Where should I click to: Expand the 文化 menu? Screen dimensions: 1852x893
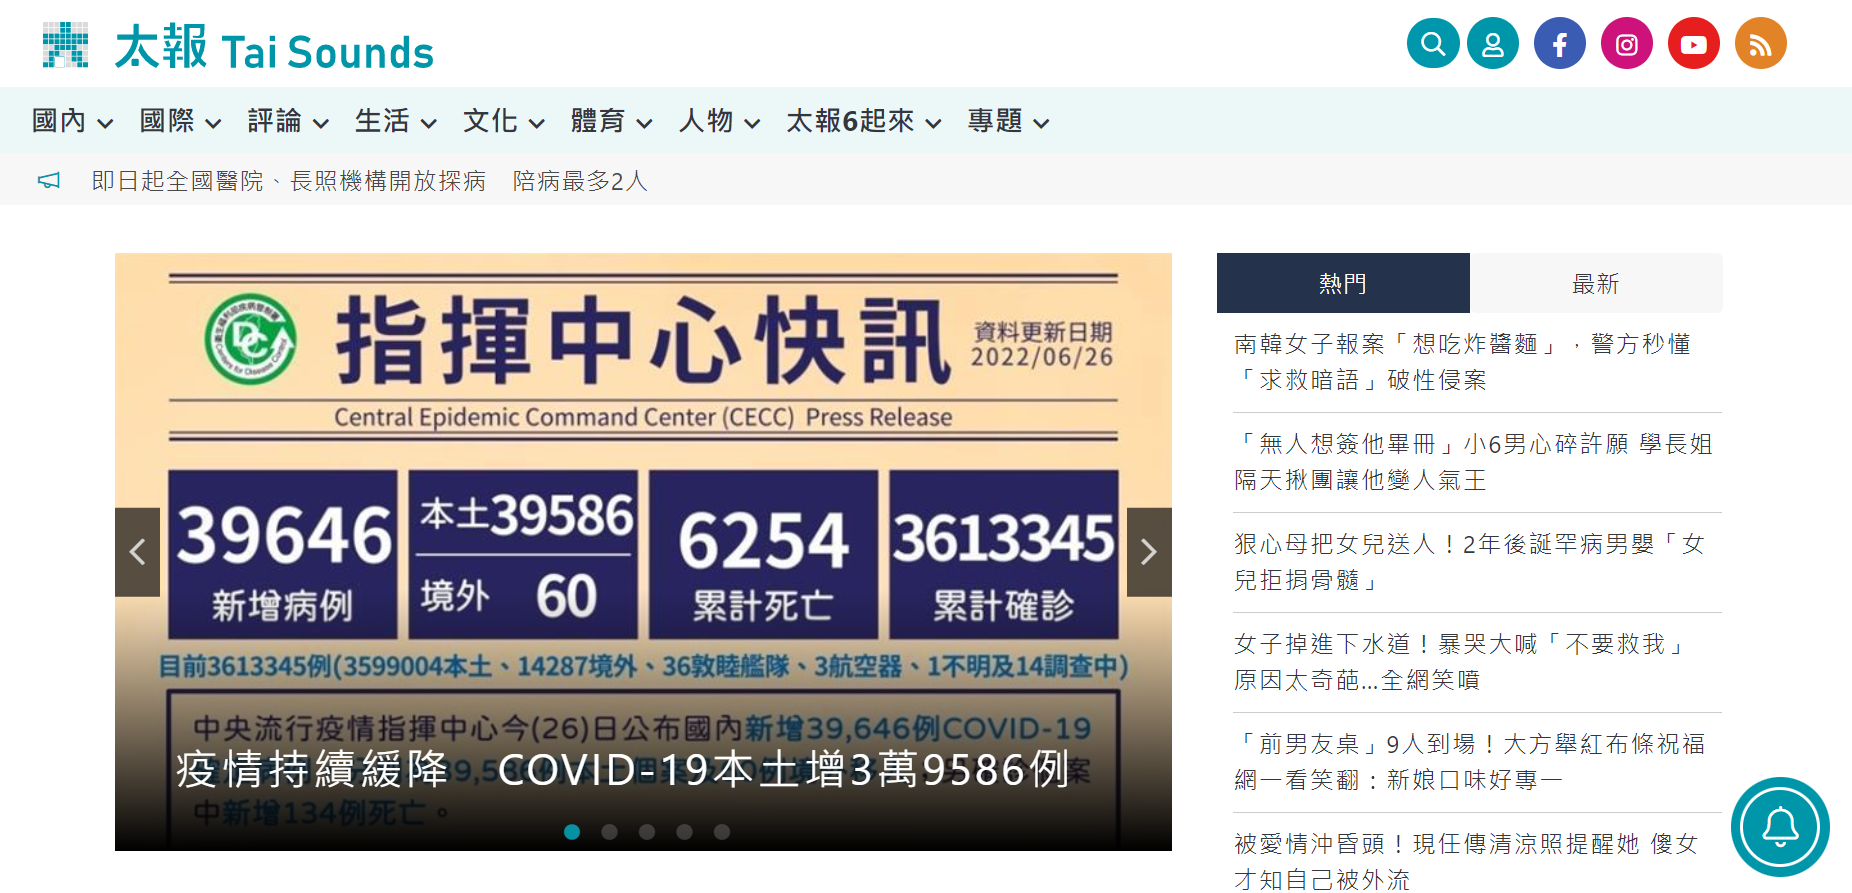click(504, 121)
